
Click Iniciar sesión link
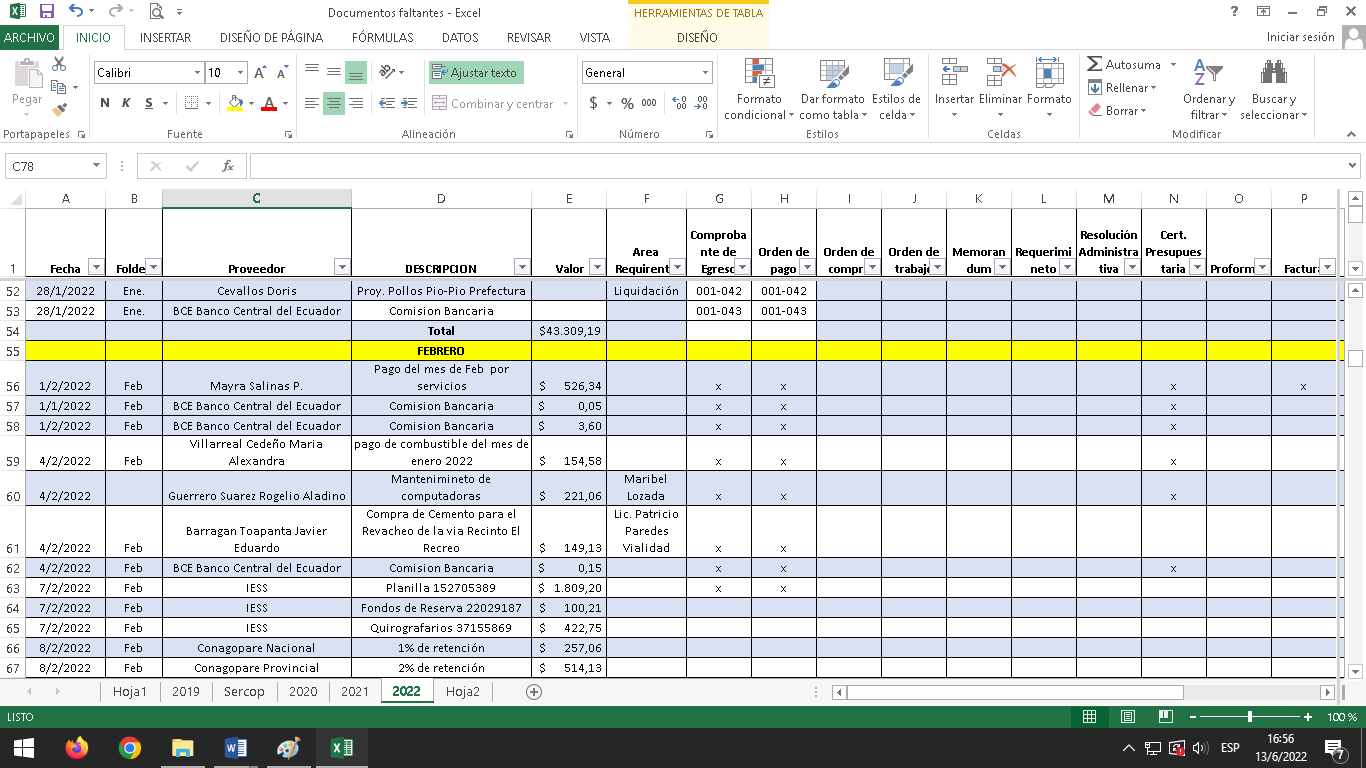click(x=1300, y=37)
